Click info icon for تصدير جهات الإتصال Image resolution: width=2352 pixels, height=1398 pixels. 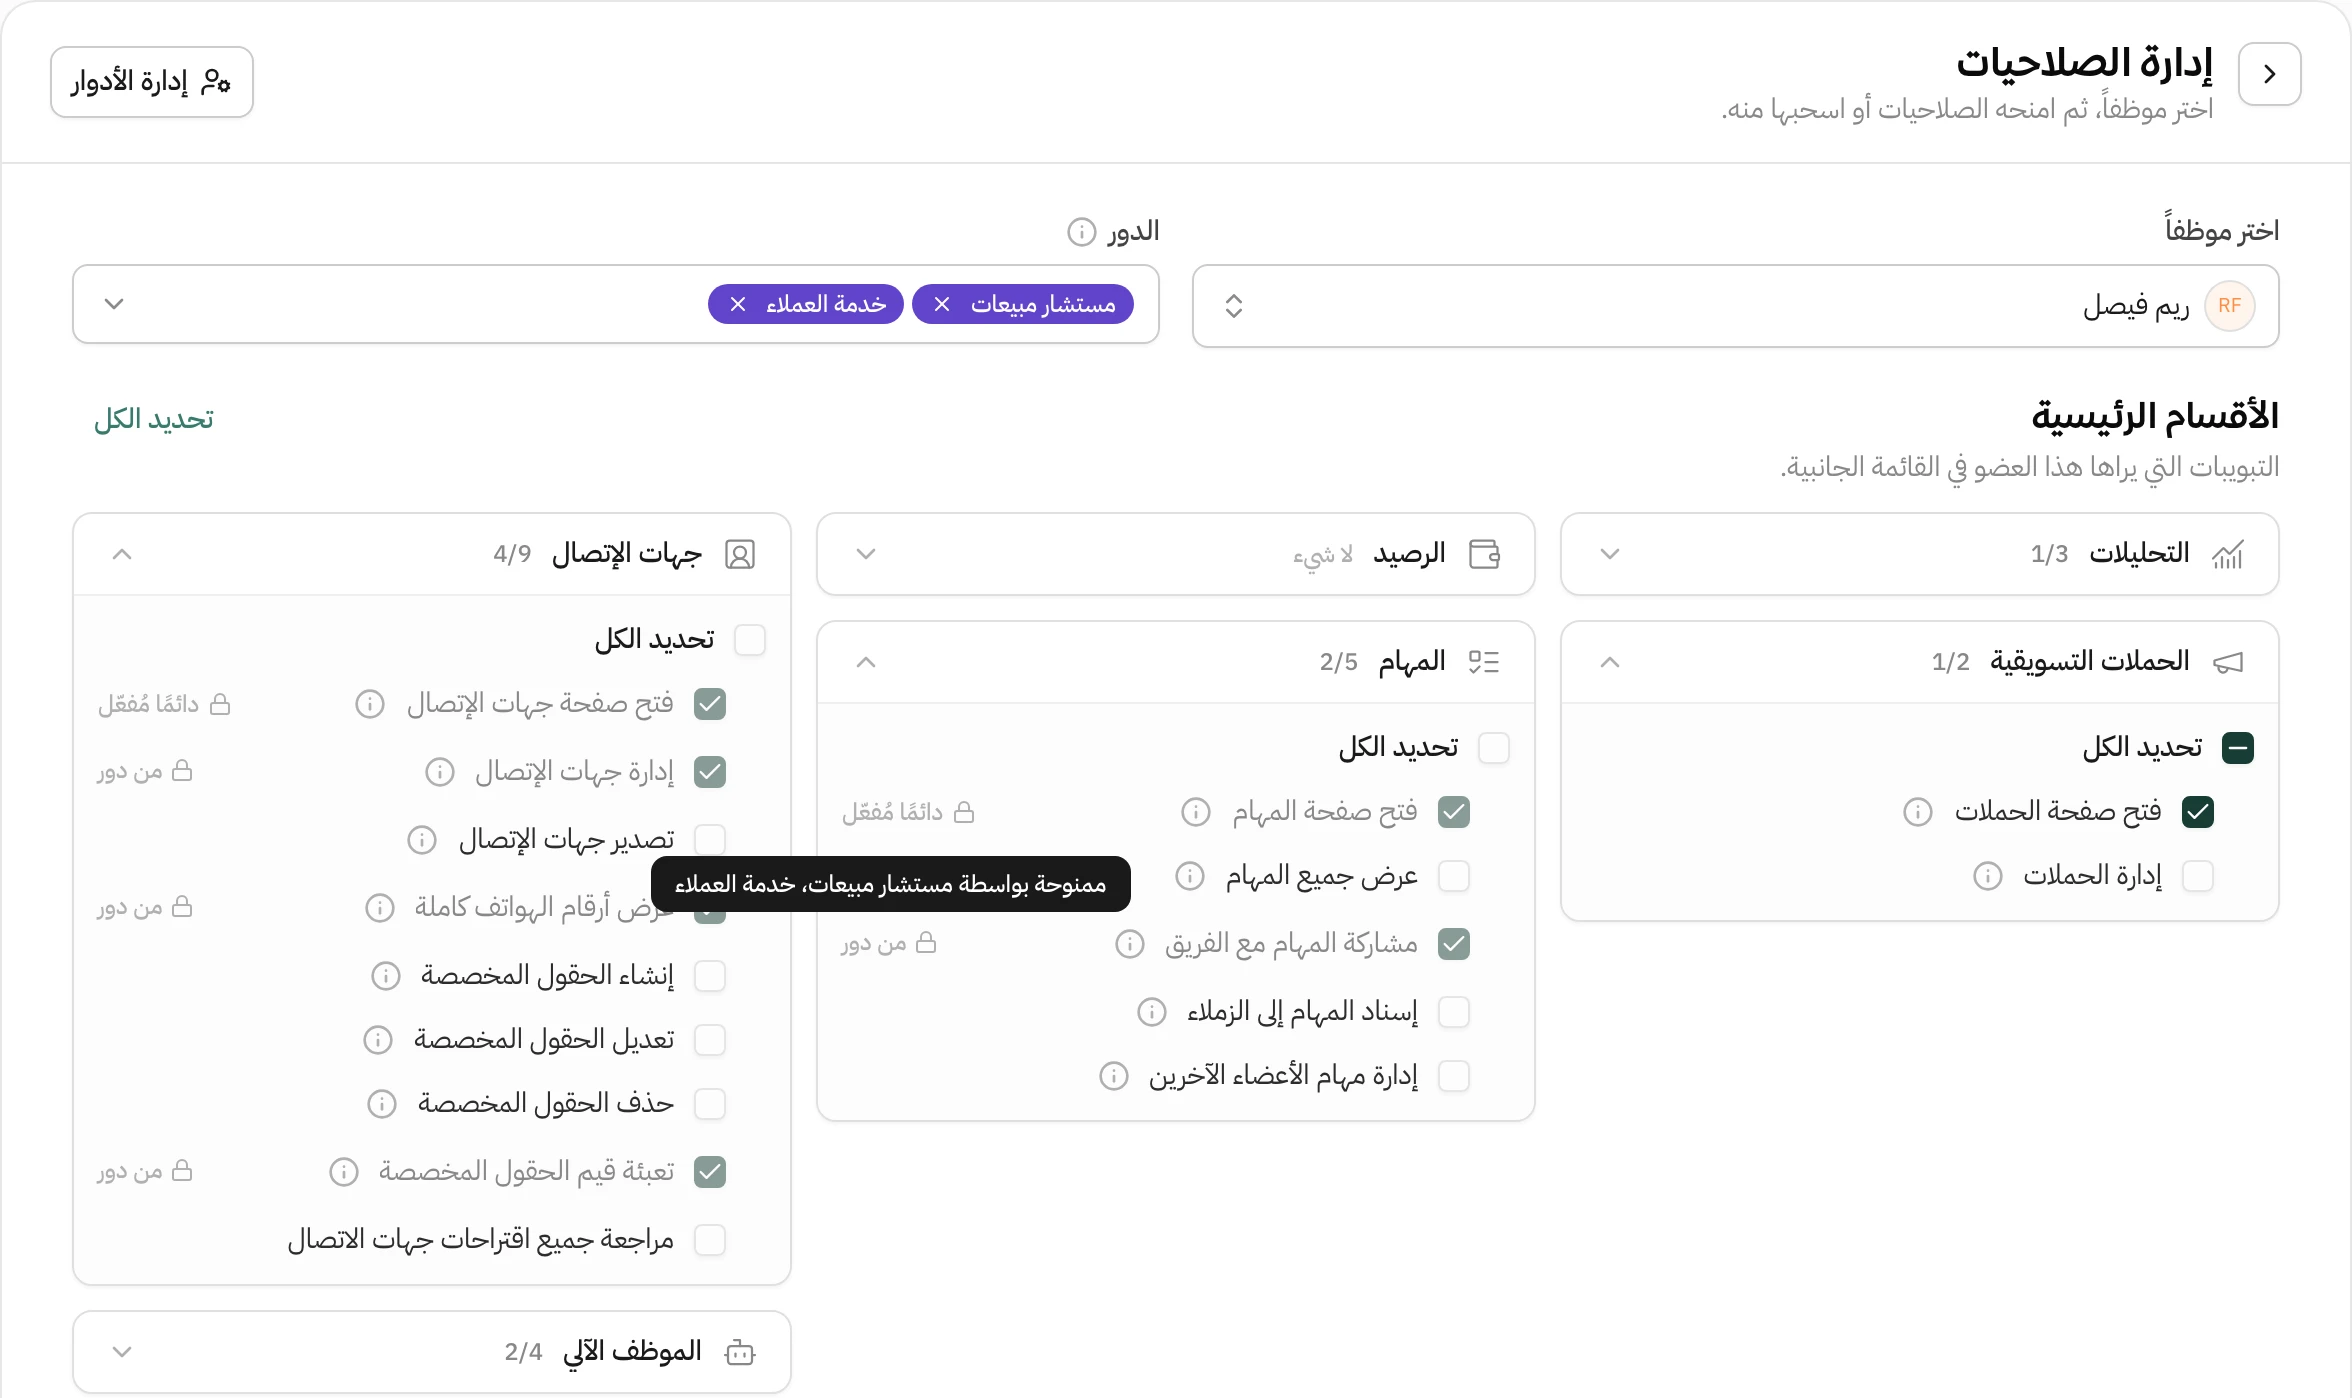tap(421, 840)
